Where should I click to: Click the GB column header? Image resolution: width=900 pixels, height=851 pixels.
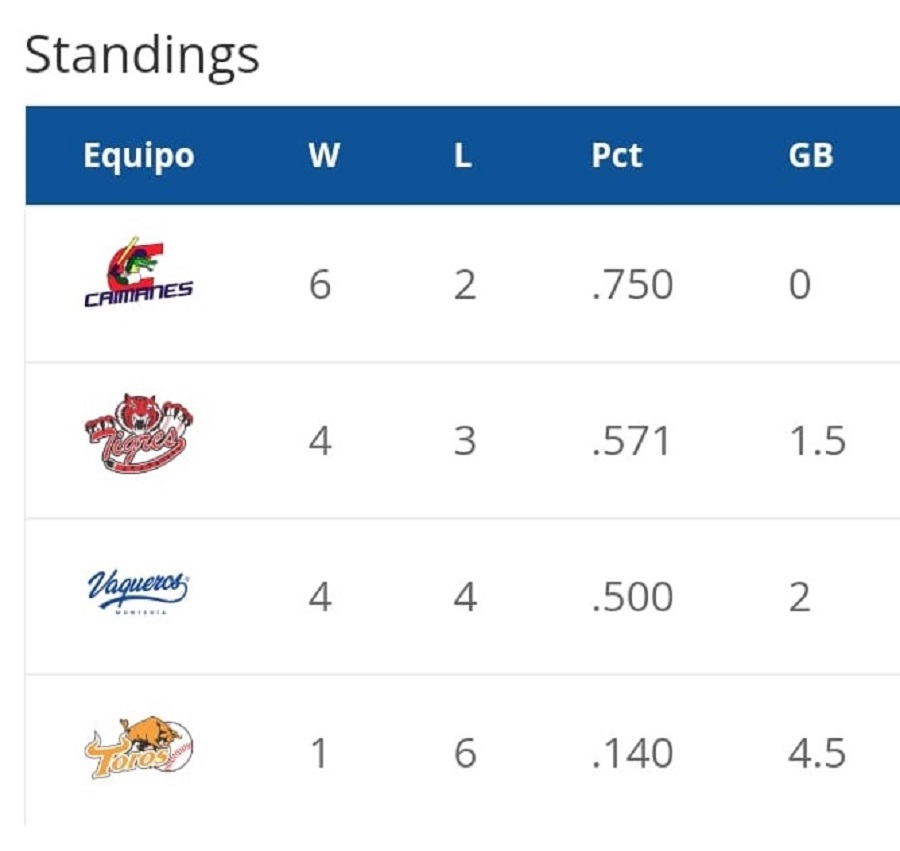click(x=810, y=156)
